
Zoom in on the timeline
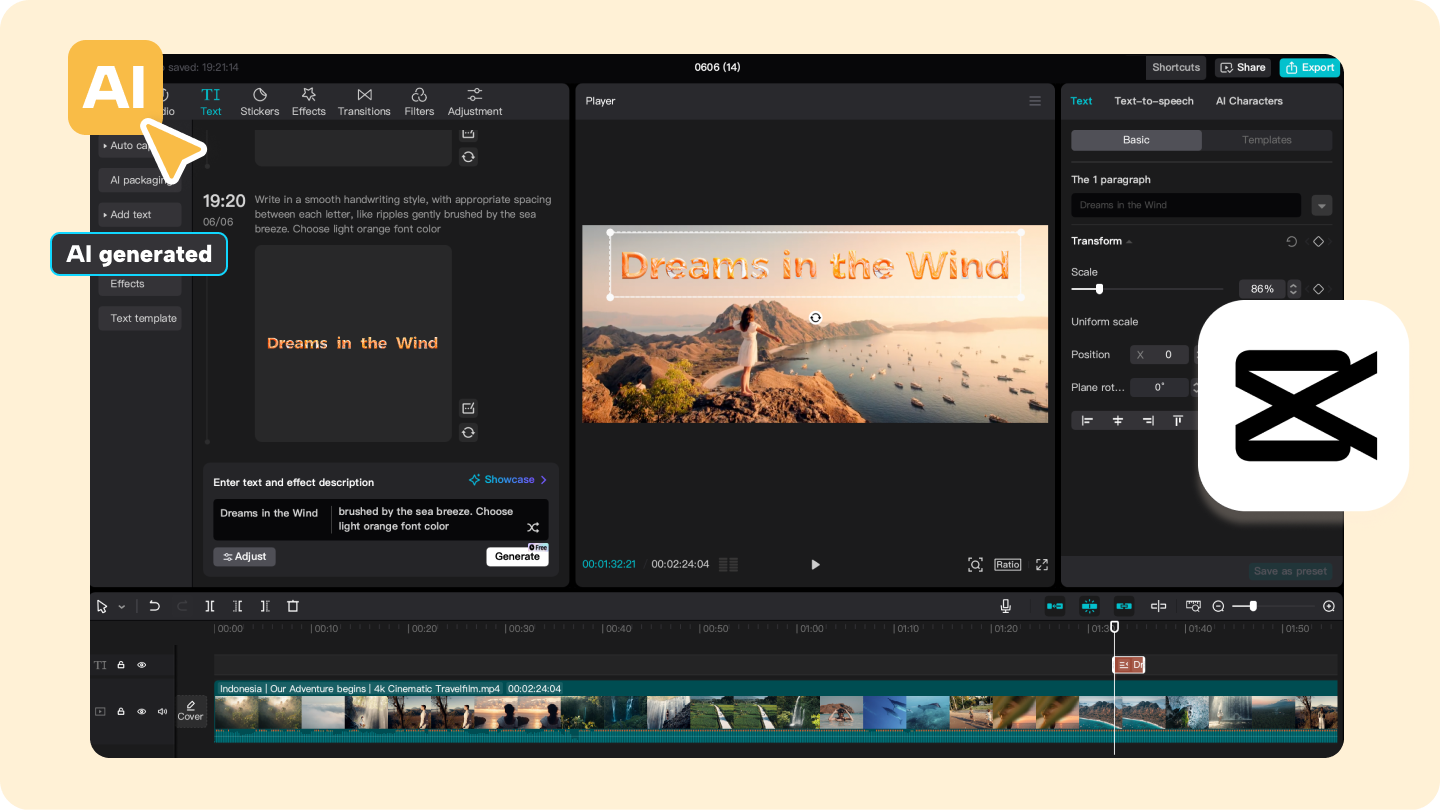click(1328, 605)
